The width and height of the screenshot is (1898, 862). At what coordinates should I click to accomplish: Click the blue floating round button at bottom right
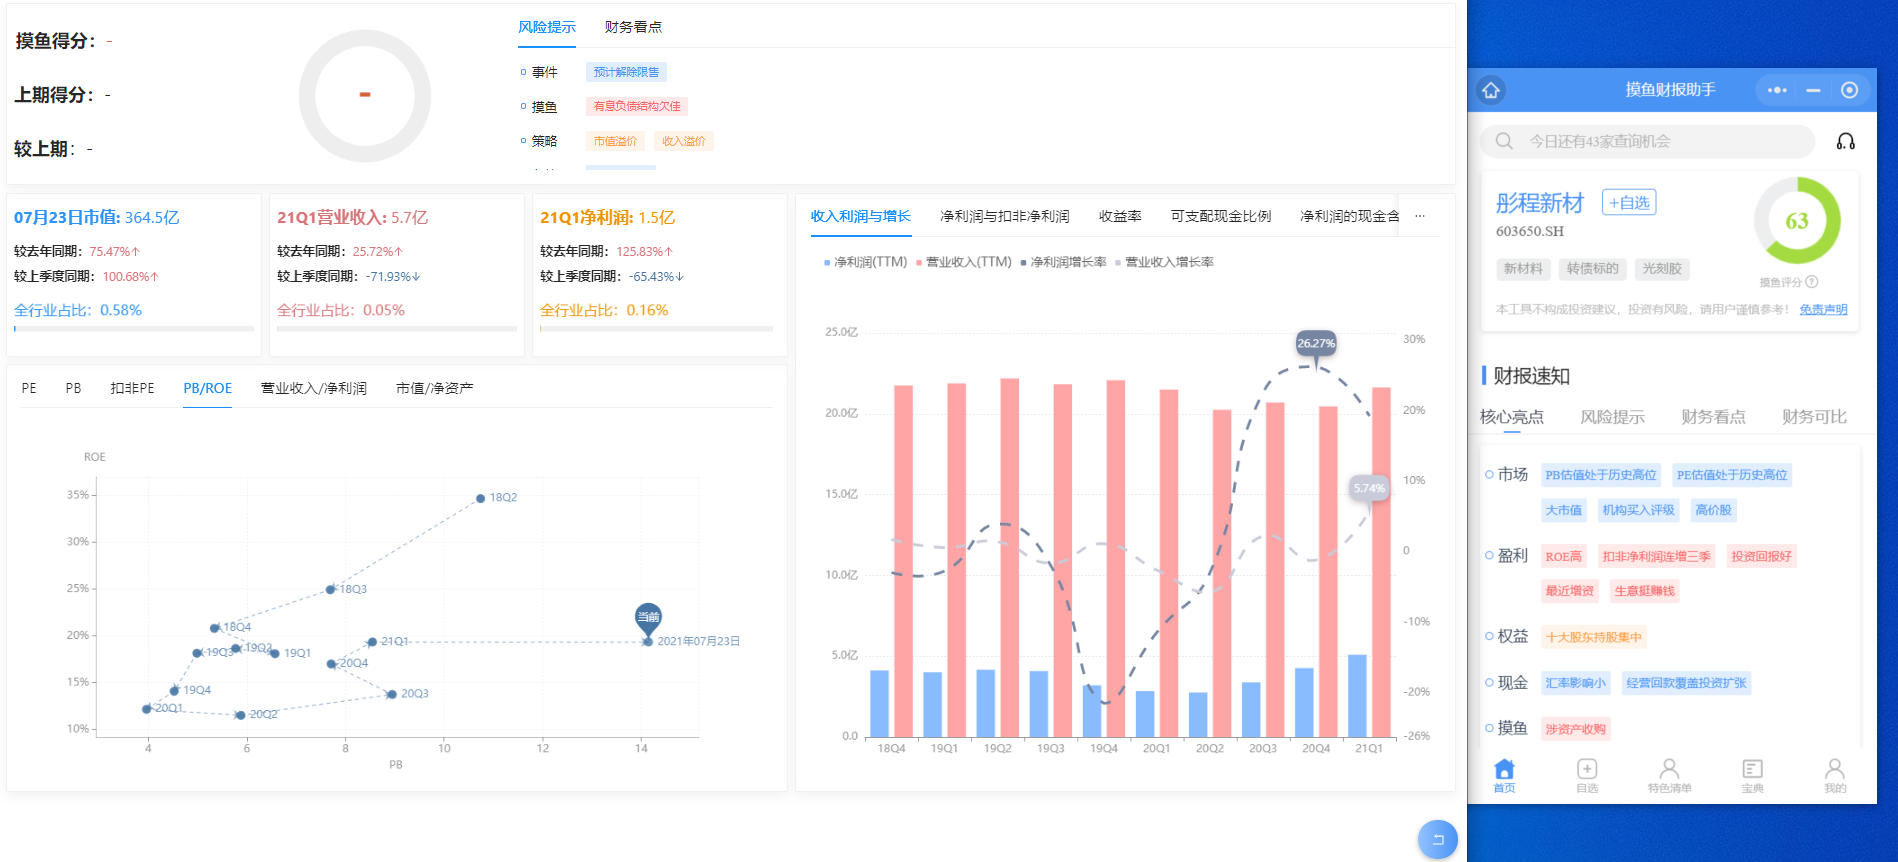1438,839
